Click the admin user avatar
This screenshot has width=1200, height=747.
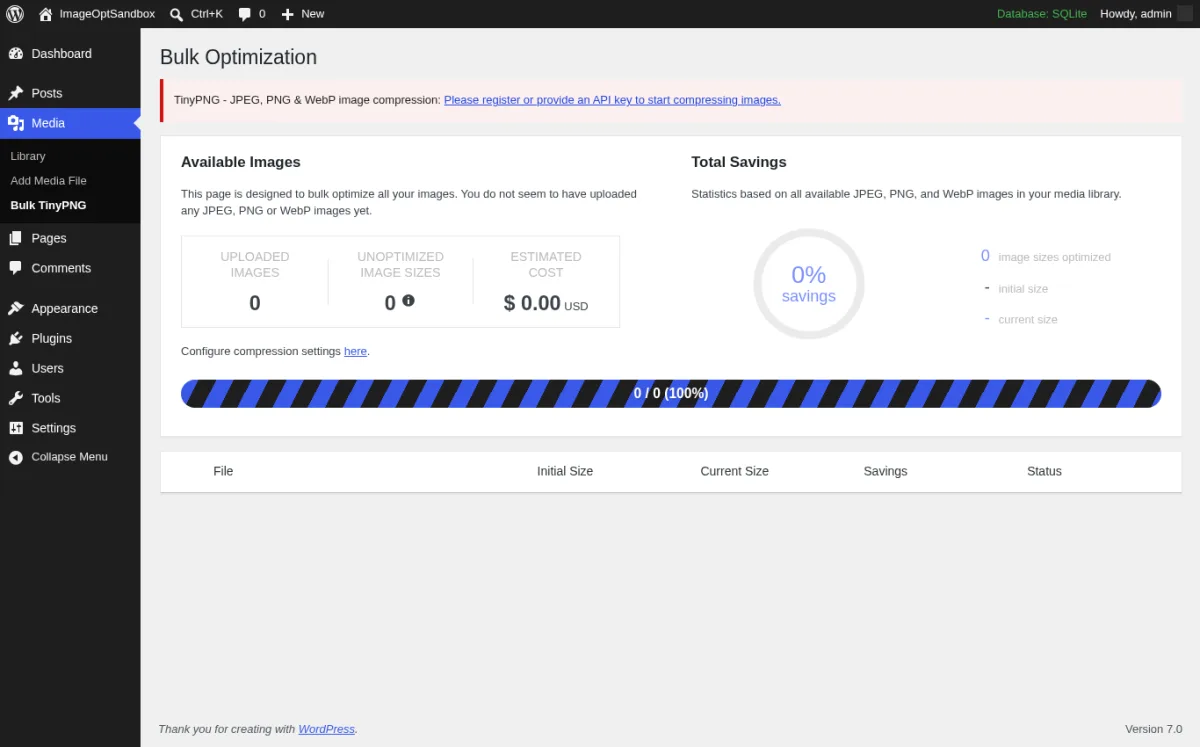pos(1186,14)
